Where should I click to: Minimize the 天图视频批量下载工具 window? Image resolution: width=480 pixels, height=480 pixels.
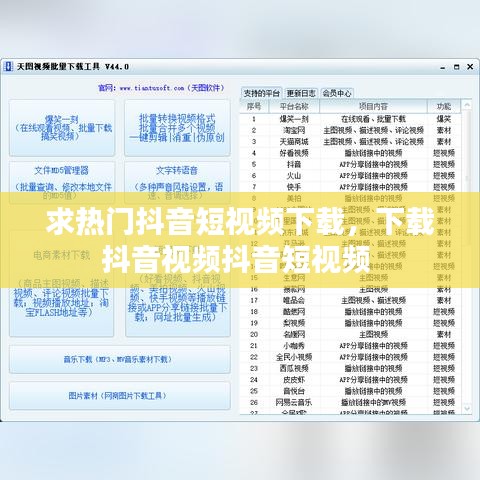click(x=443, y=67)
